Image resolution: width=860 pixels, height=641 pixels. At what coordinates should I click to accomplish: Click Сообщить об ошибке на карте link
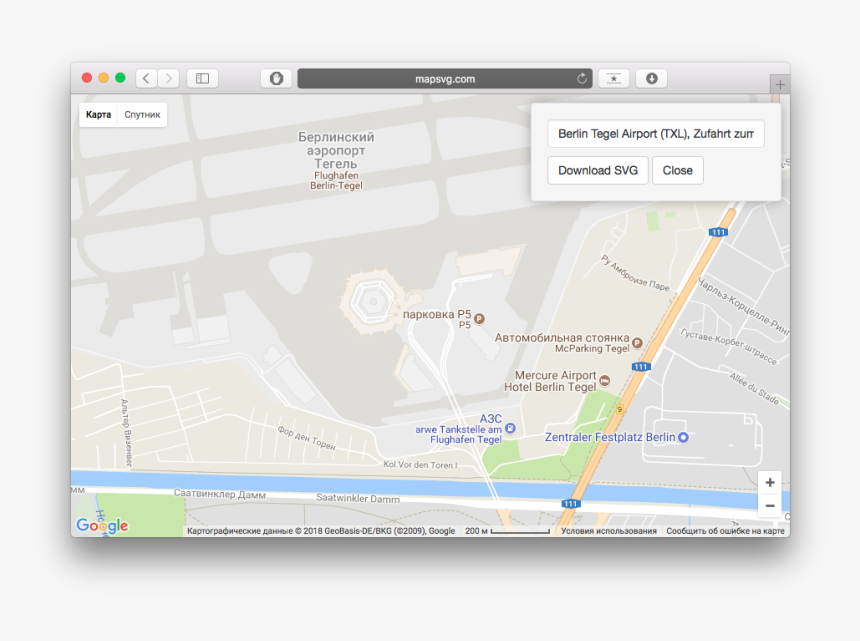(x=726, y=531)
